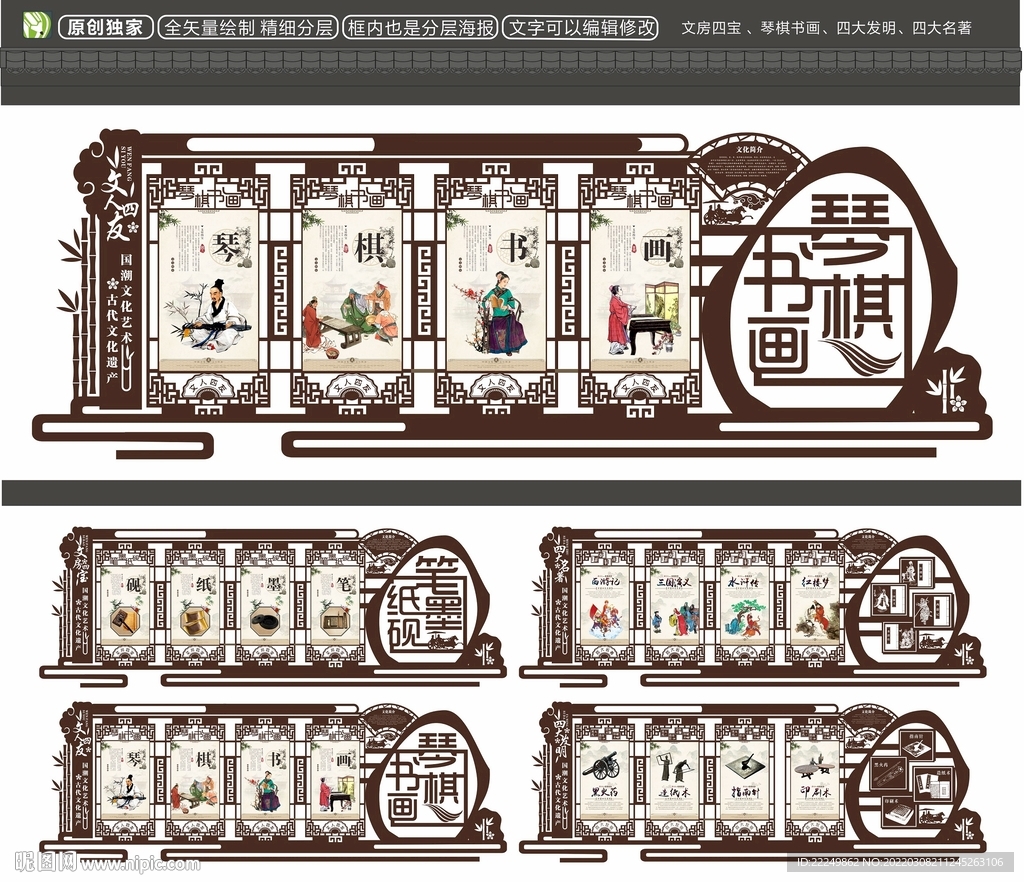Click the 笔墨纸砚 stone logo
Image resolution: width=1024 pixels, height=882 pixels.
(428, 604)
